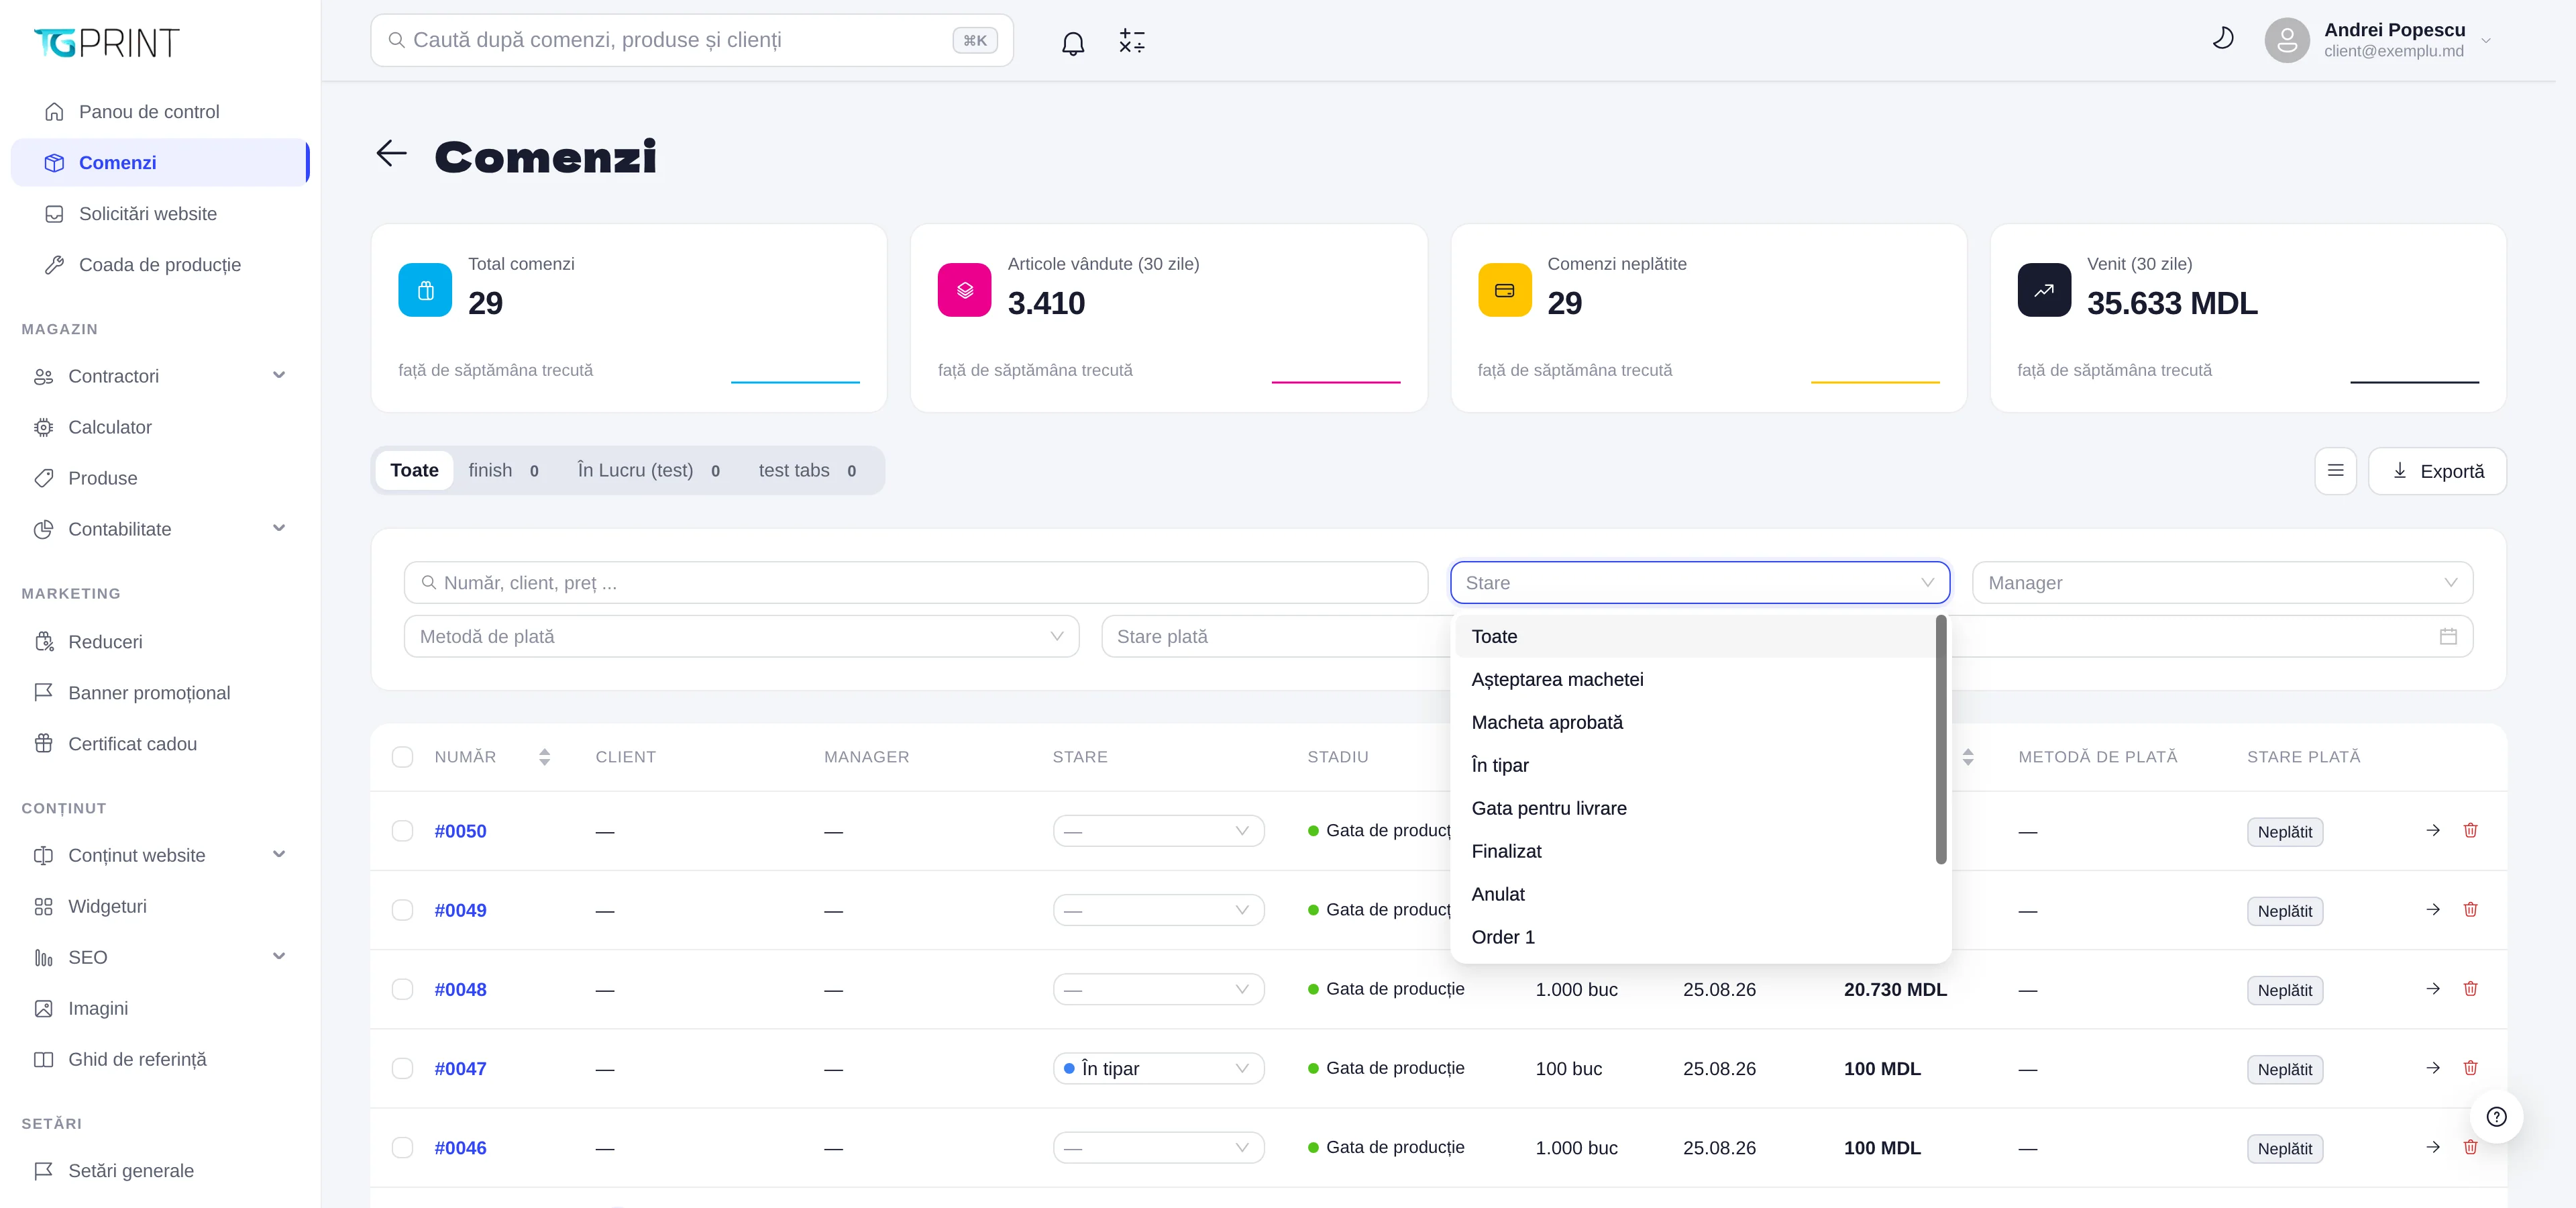
Task: Check the box for order #0048
Action: (x=403, y=989)
